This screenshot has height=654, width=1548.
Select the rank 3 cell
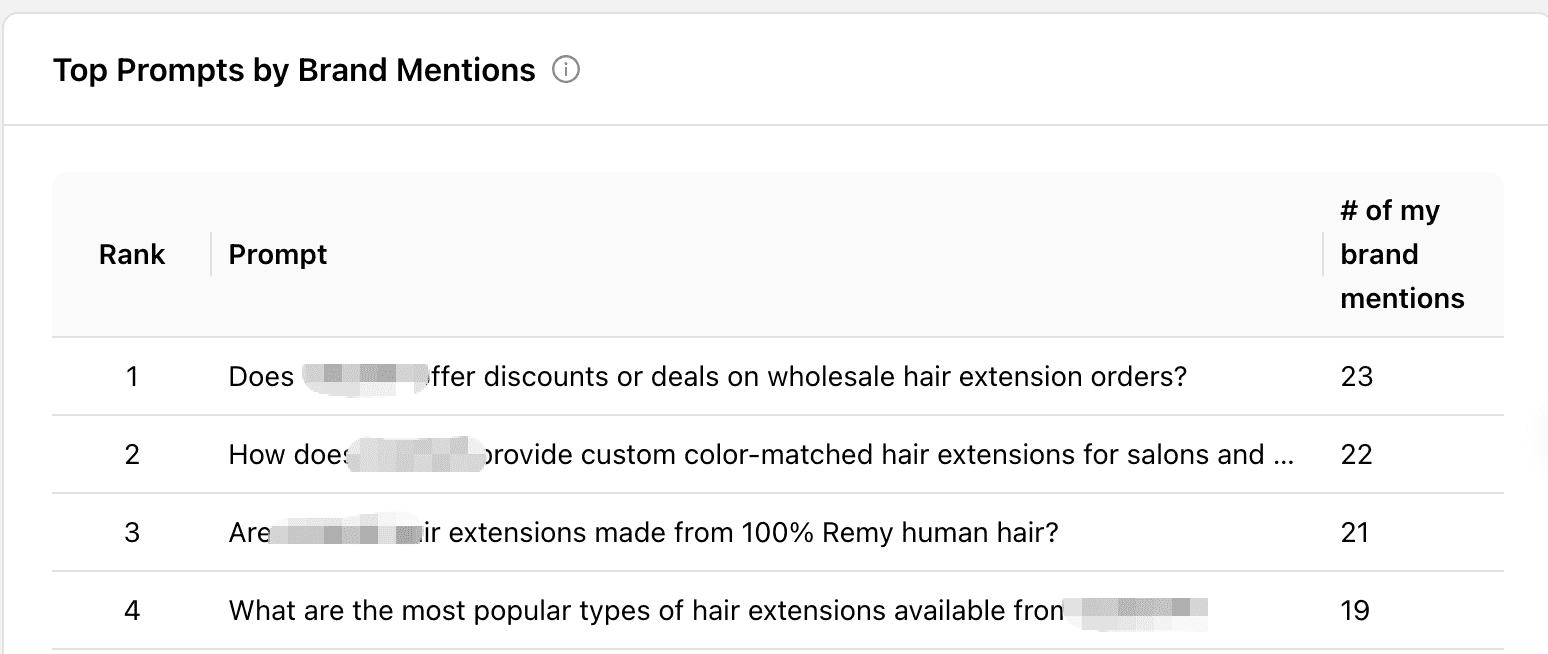pyautogui.click(x=132, y=533)
